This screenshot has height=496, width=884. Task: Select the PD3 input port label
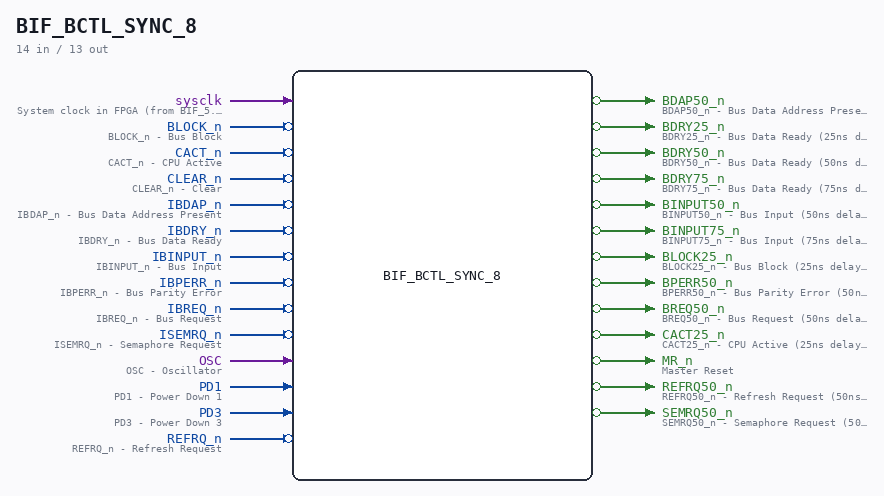point(210,412)
